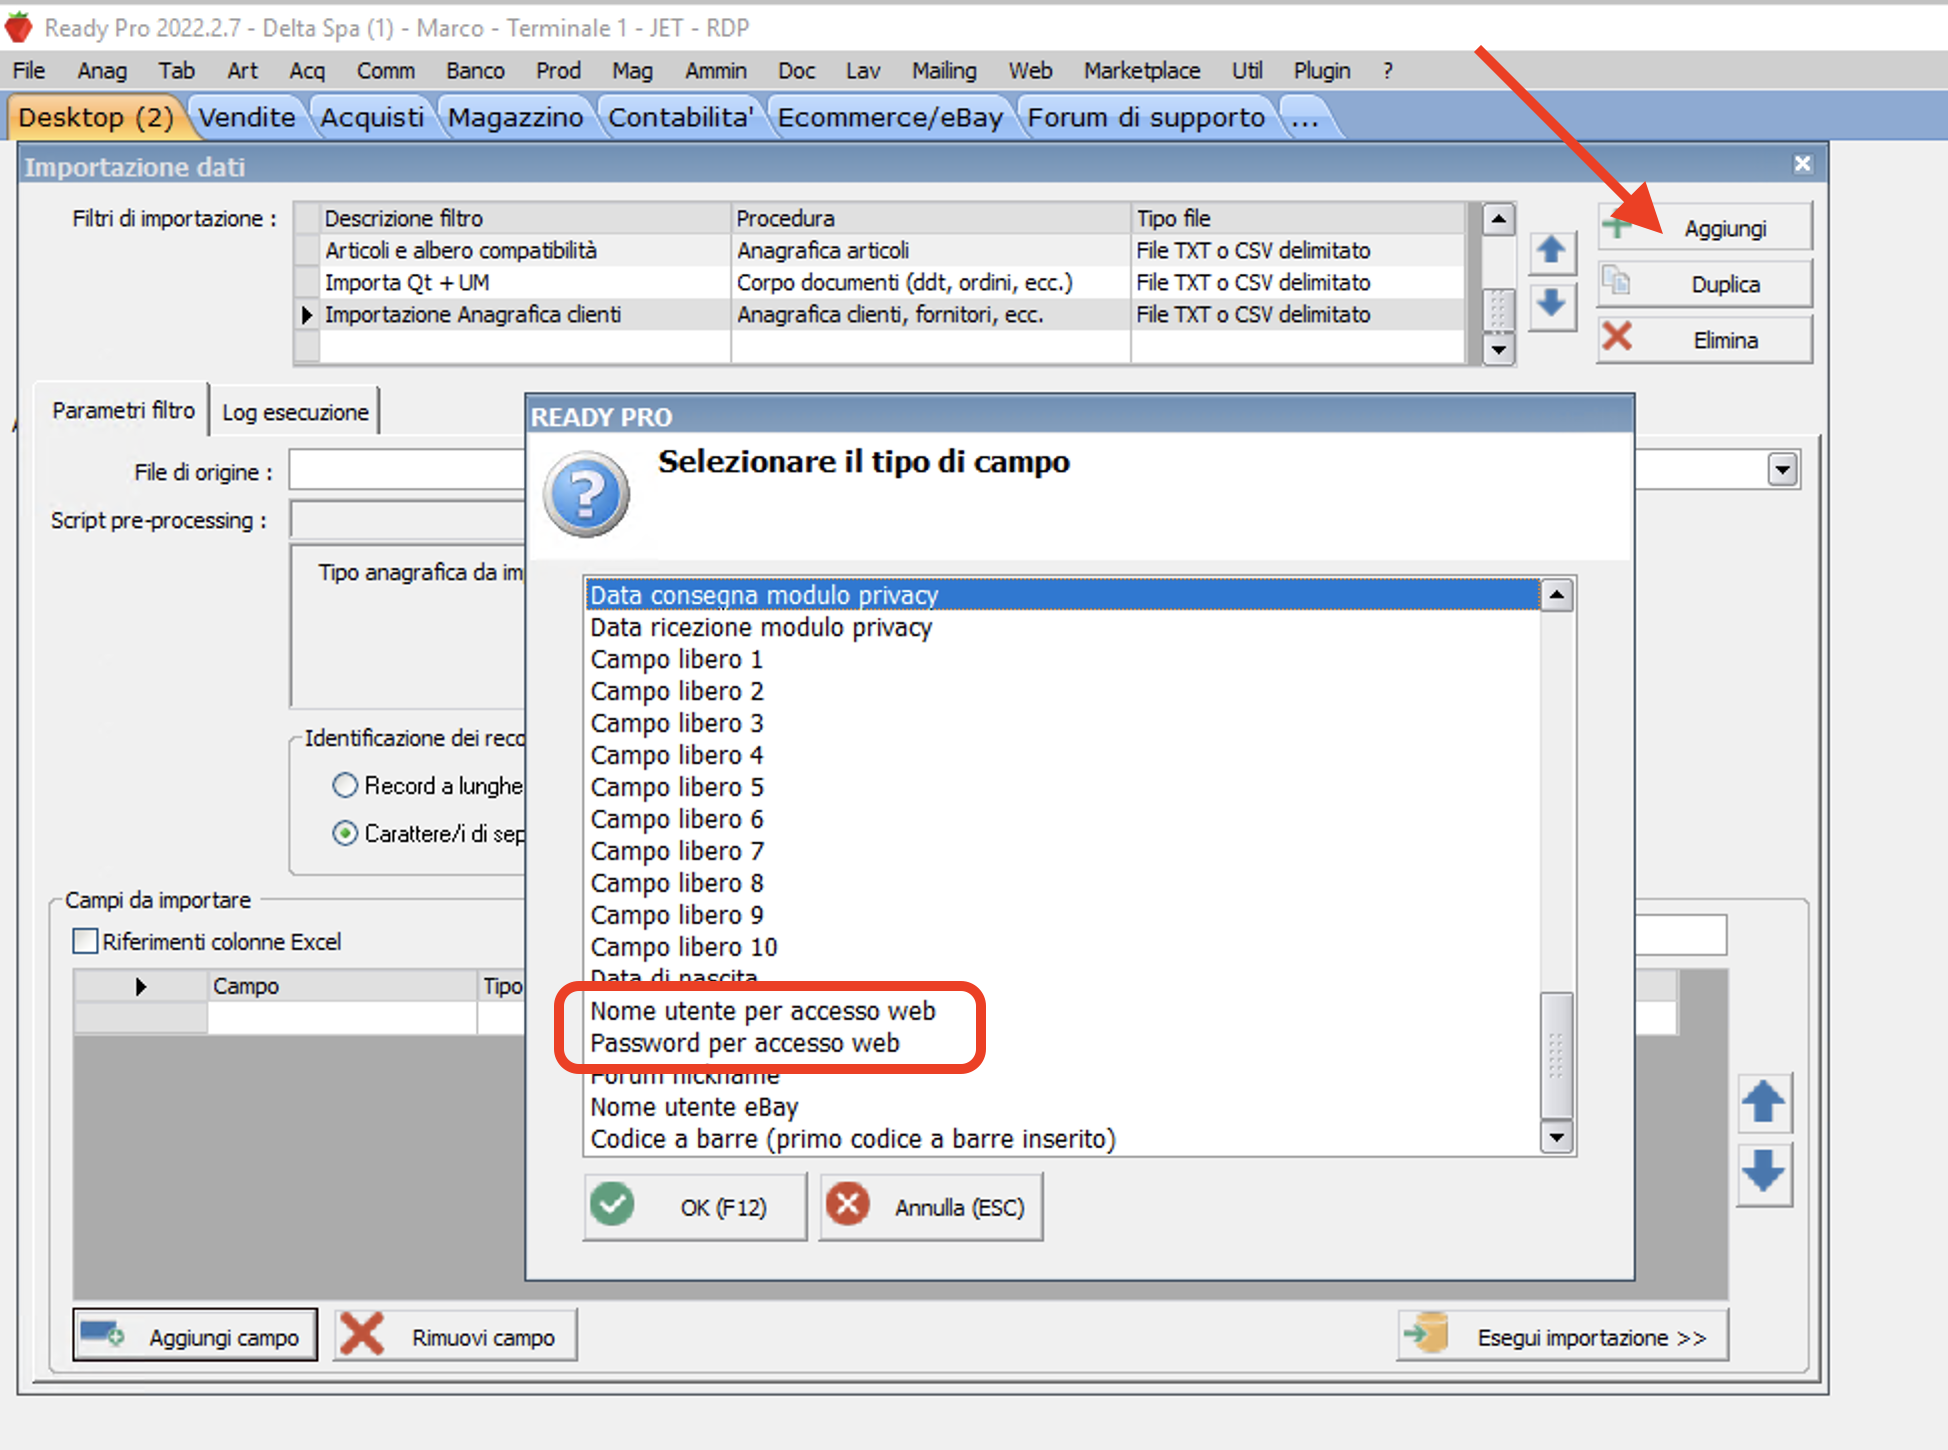The width and height of the screenshot is (1948, 1450).
Task: Click the Esegui importazione >> button
Action: [1563, 1336]
